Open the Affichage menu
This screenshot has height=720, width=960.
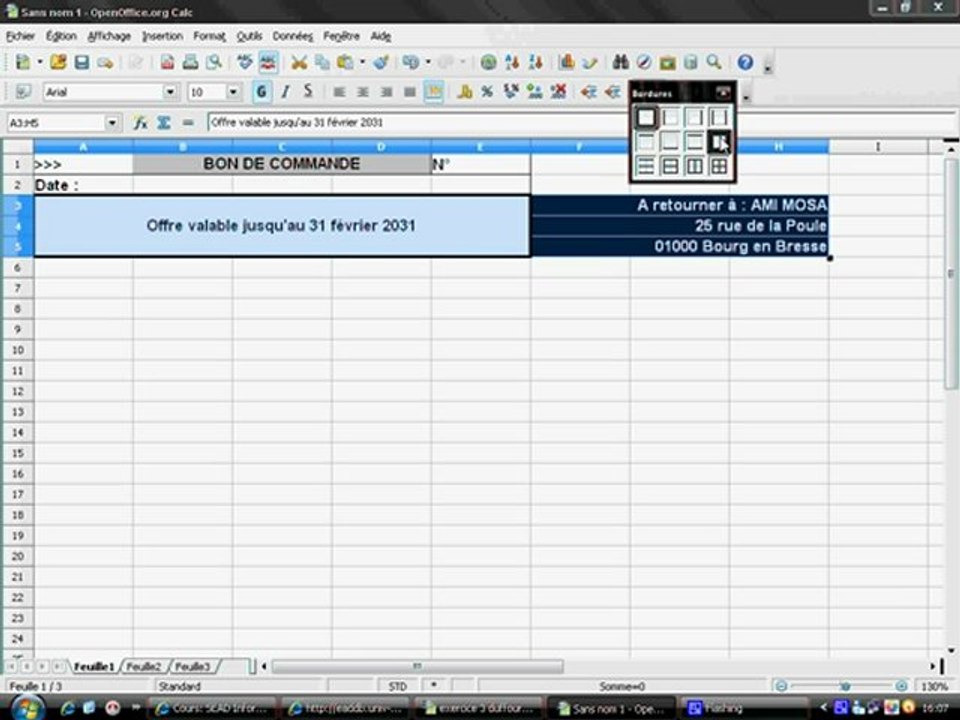coord(109,36)
